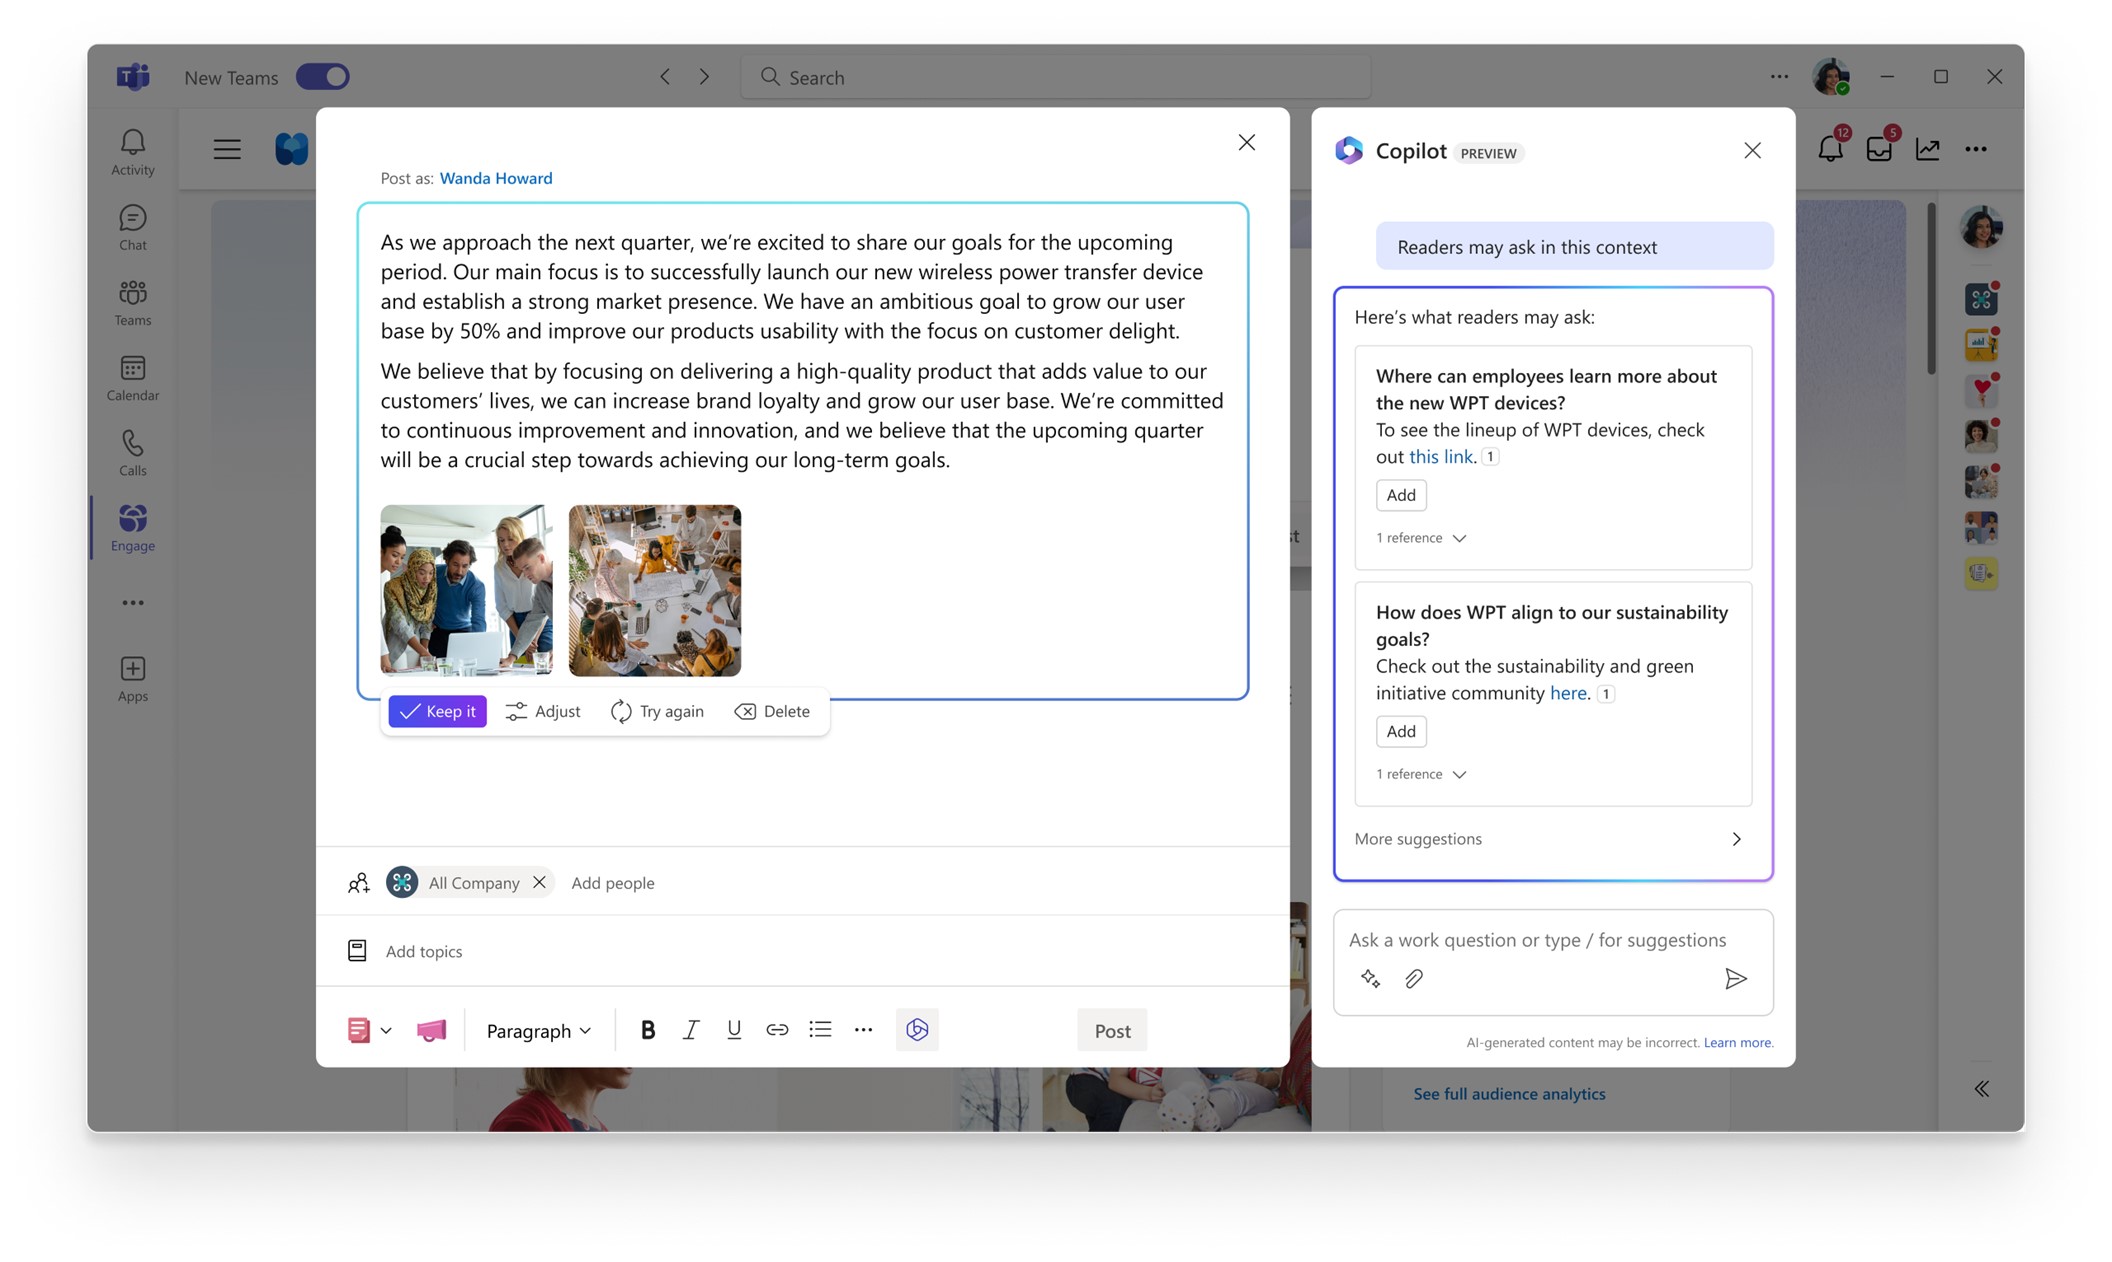This screenshot has height=1262, width=2112.
Task: Open Calendar from the left sidebar
Action: tap(131, 377)
